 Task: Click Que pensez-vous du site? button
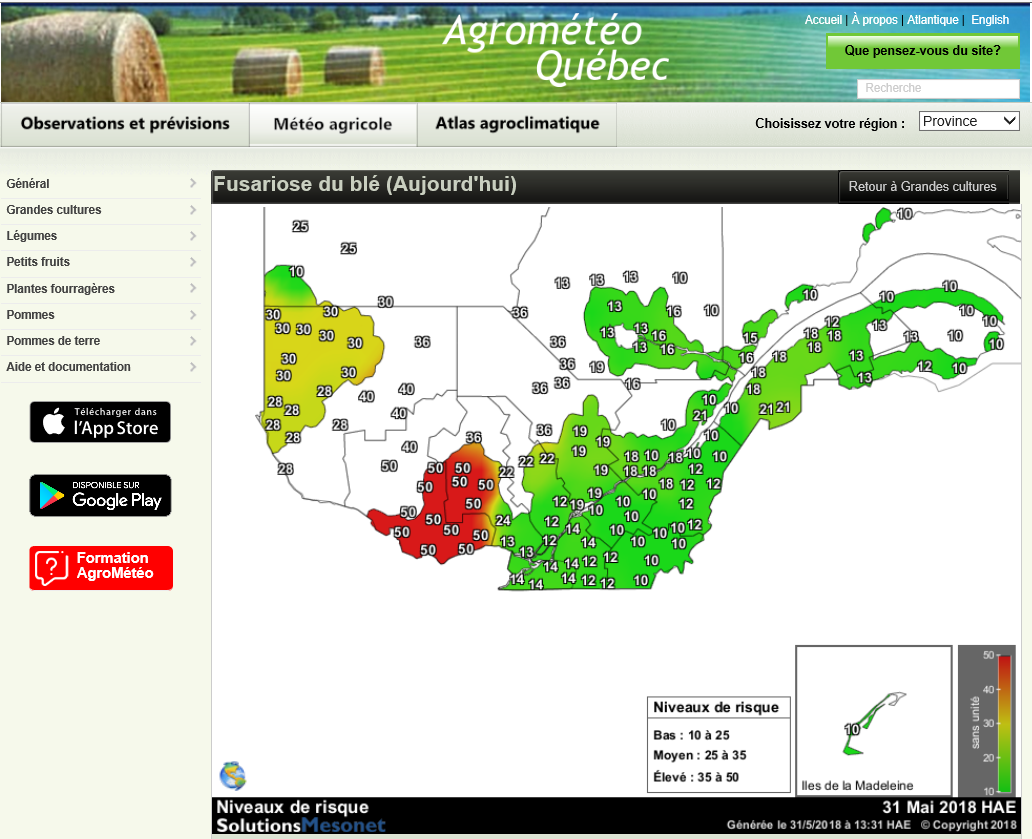(922, 50)
